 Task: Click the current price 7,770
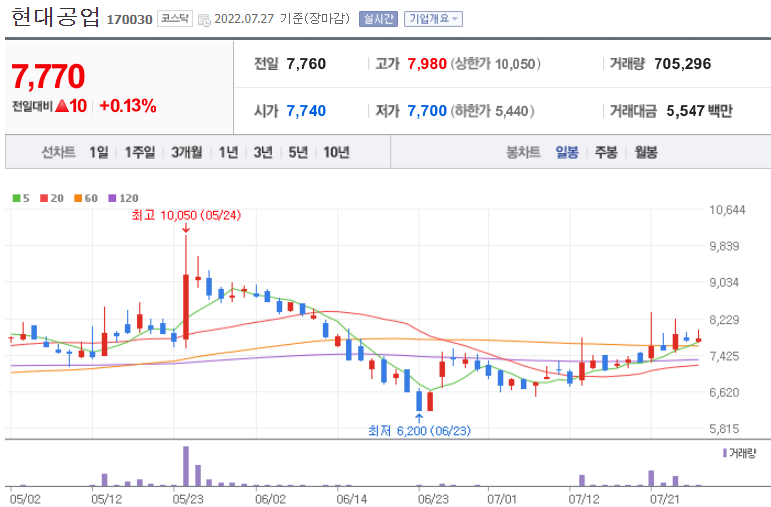click(48, 76)
